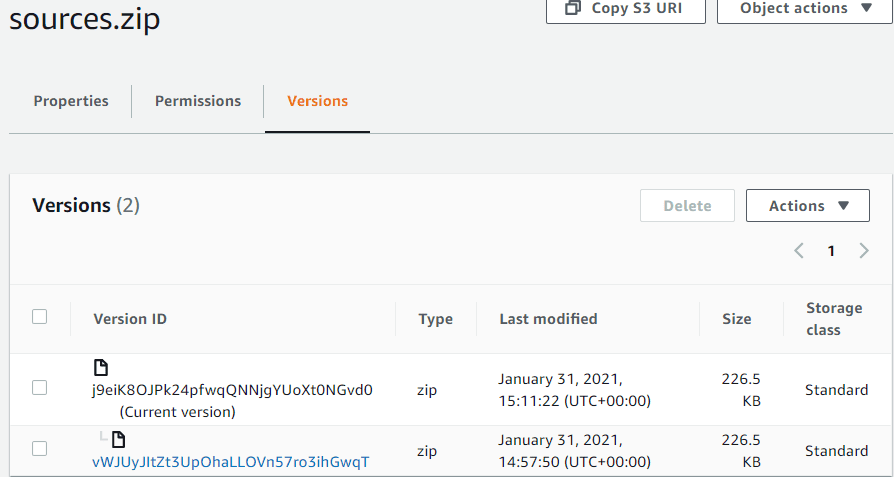Screen dimensions: 894x477
Task: Open version link vWJUyJltZt3UpOhaLLOVn57ro3ihGwqT
Action: [x=230, y=461]
